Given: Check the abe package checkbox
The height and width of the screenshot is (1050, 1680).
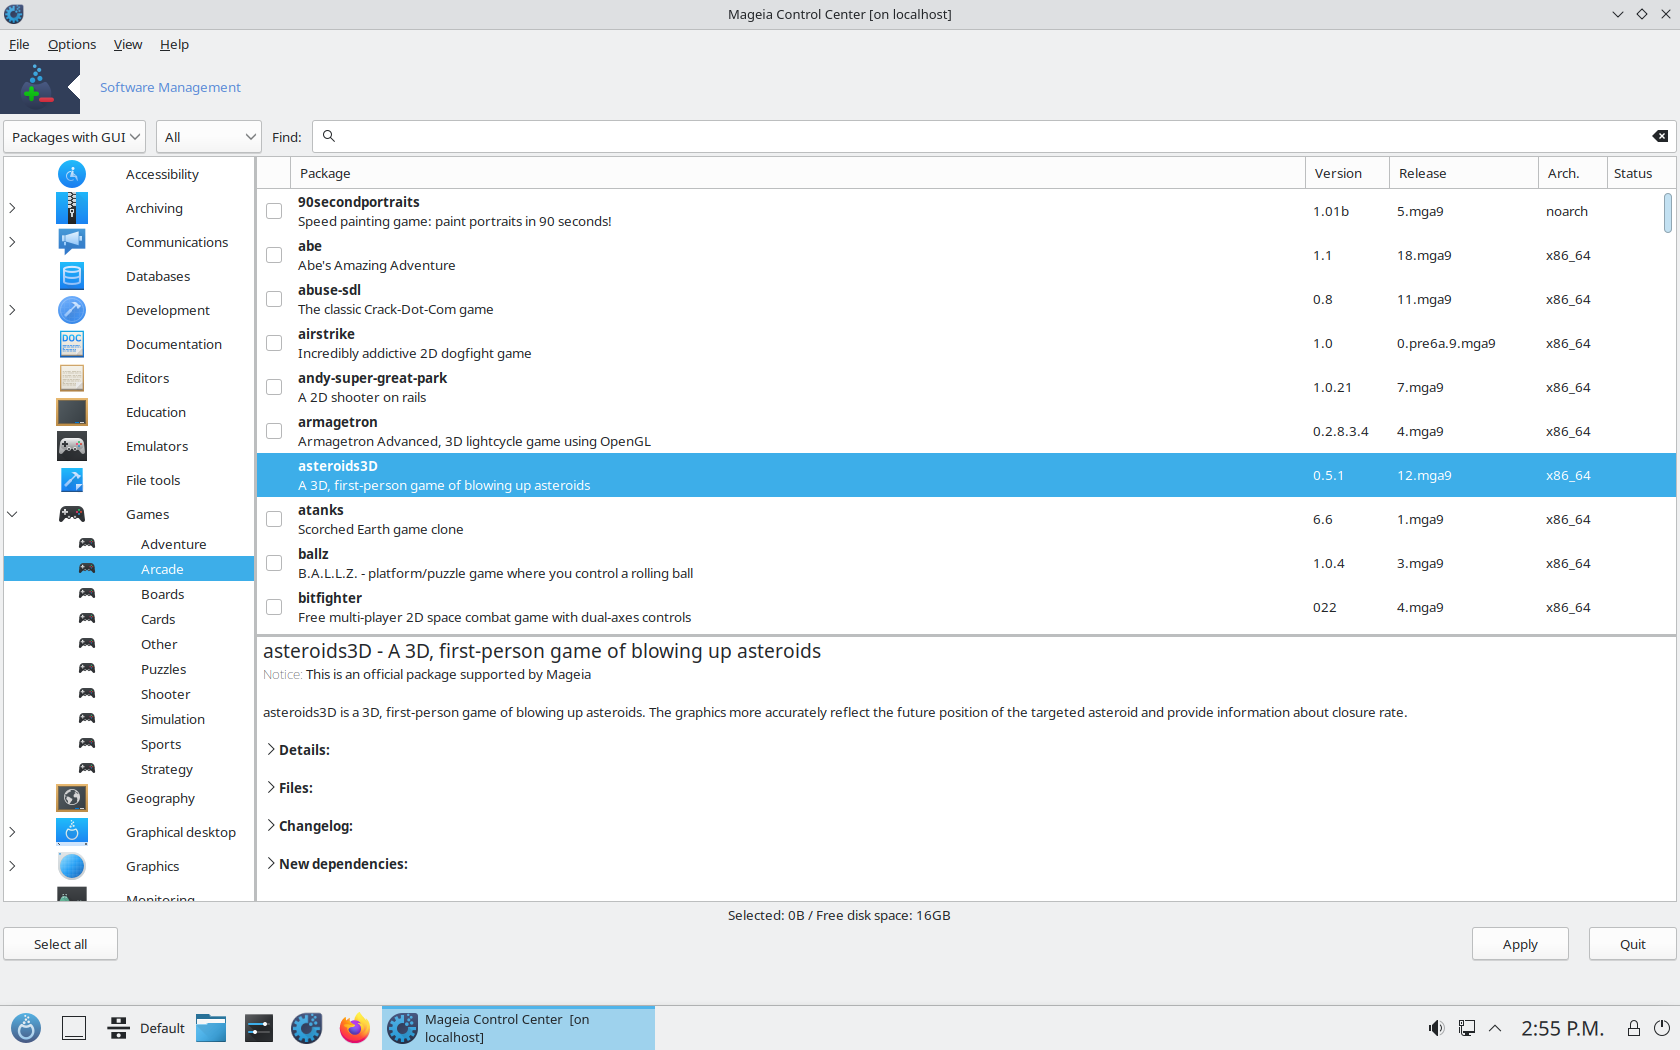Looking at the screenshot, I should [274, 255].
